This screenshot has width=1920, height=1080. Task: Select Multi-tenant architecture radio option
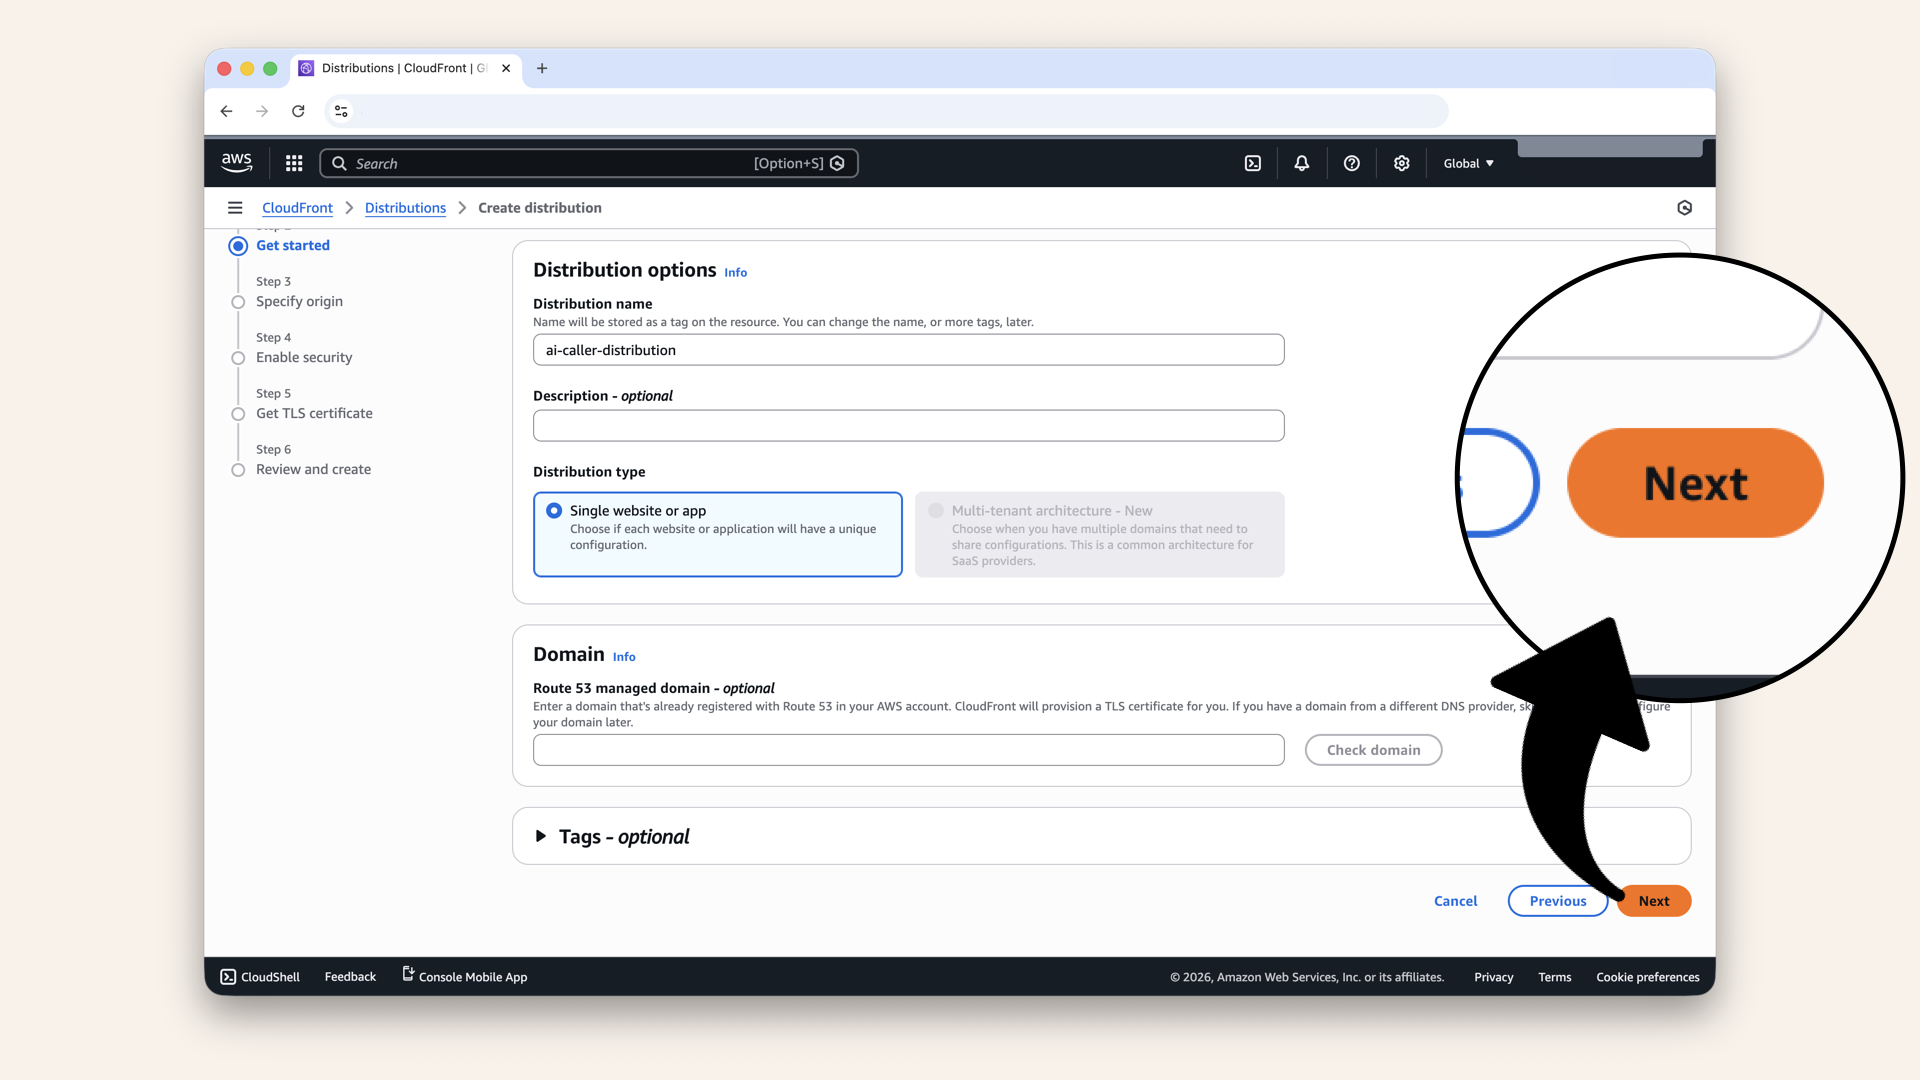point(936,510)
